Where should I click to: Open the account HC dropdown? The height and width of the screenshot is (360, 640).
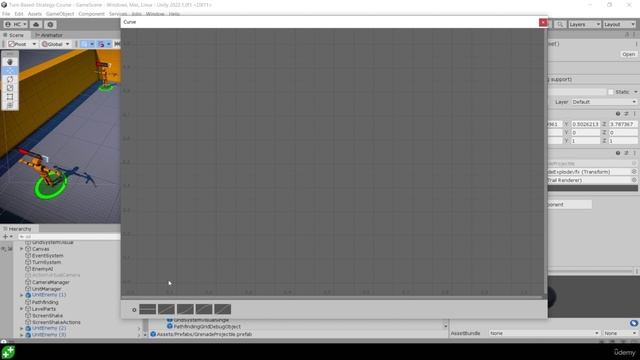tap(16, 24)
